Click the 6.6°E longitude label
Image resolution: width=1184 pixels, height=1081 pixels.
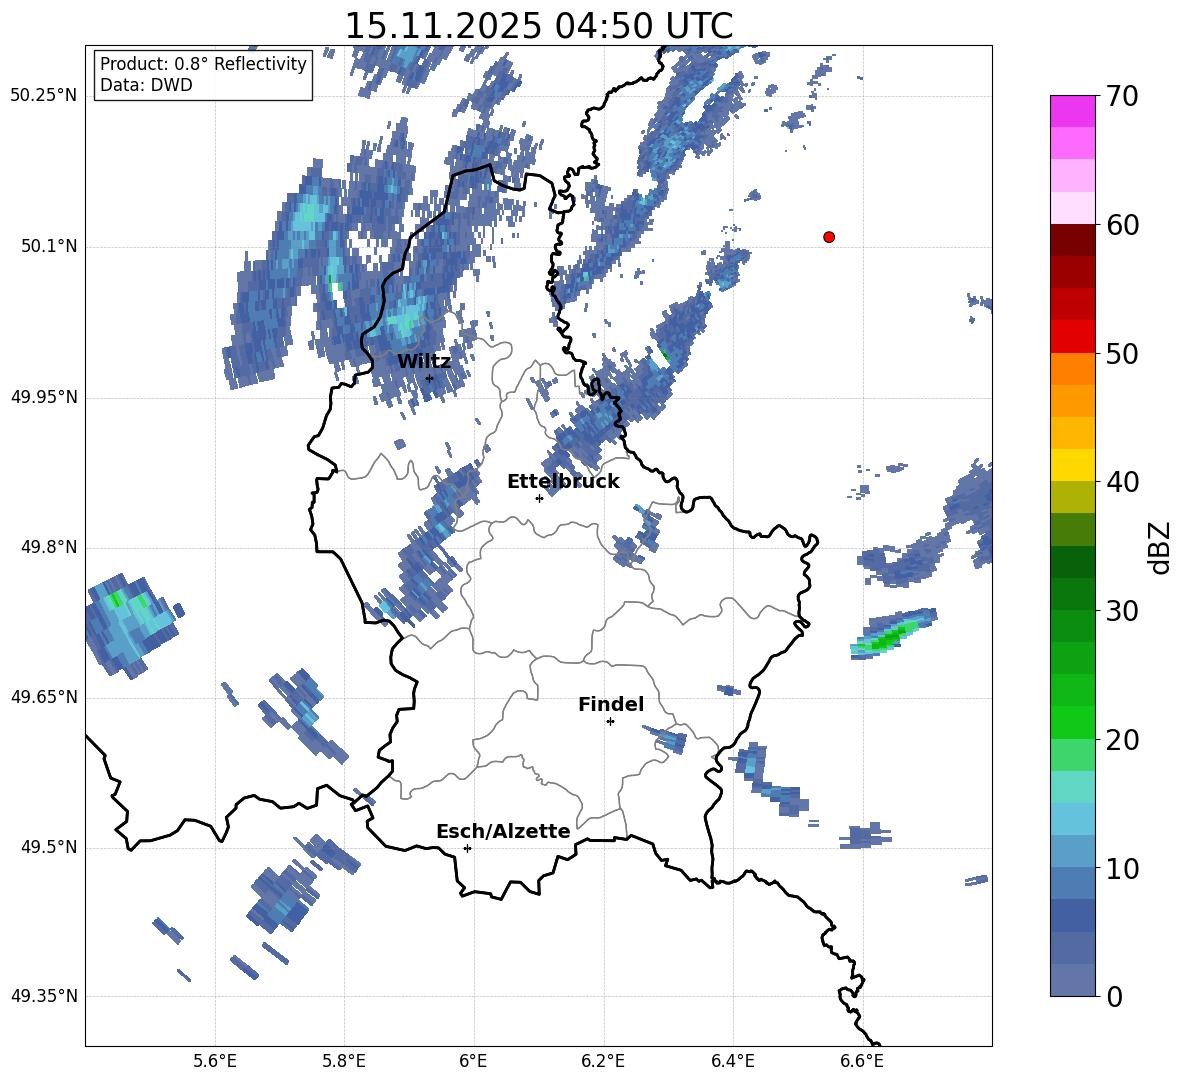(862, 1061)
